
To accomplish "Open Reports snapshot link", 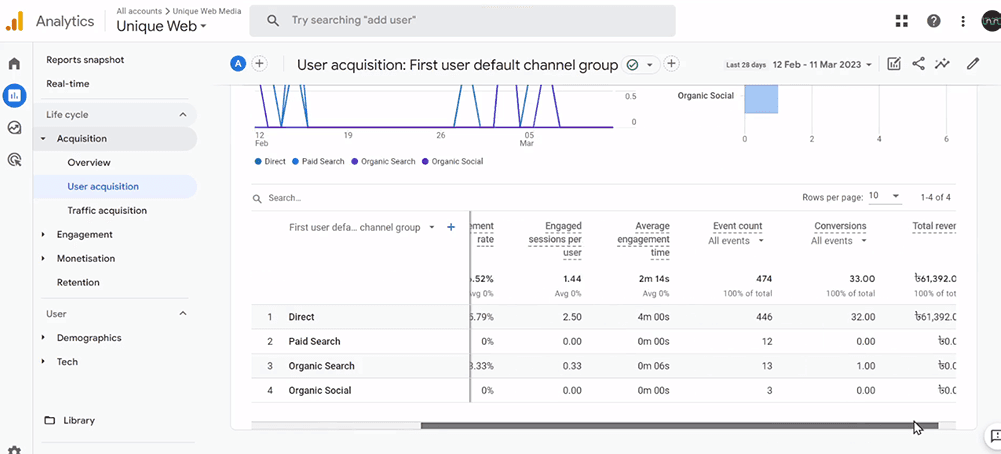I will click(x=85, y=60).
